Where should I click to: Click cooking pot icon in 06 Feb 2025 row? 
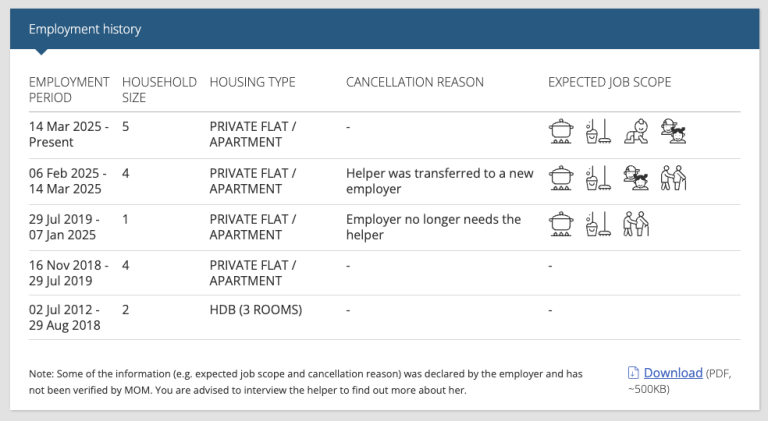point(561,178)
